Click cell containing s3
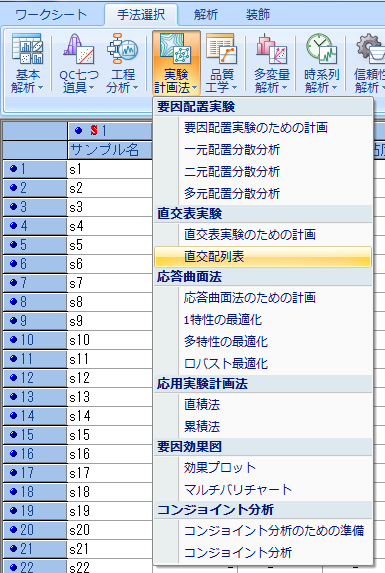This screenshot has width=385, height=573. coord(110,207)
